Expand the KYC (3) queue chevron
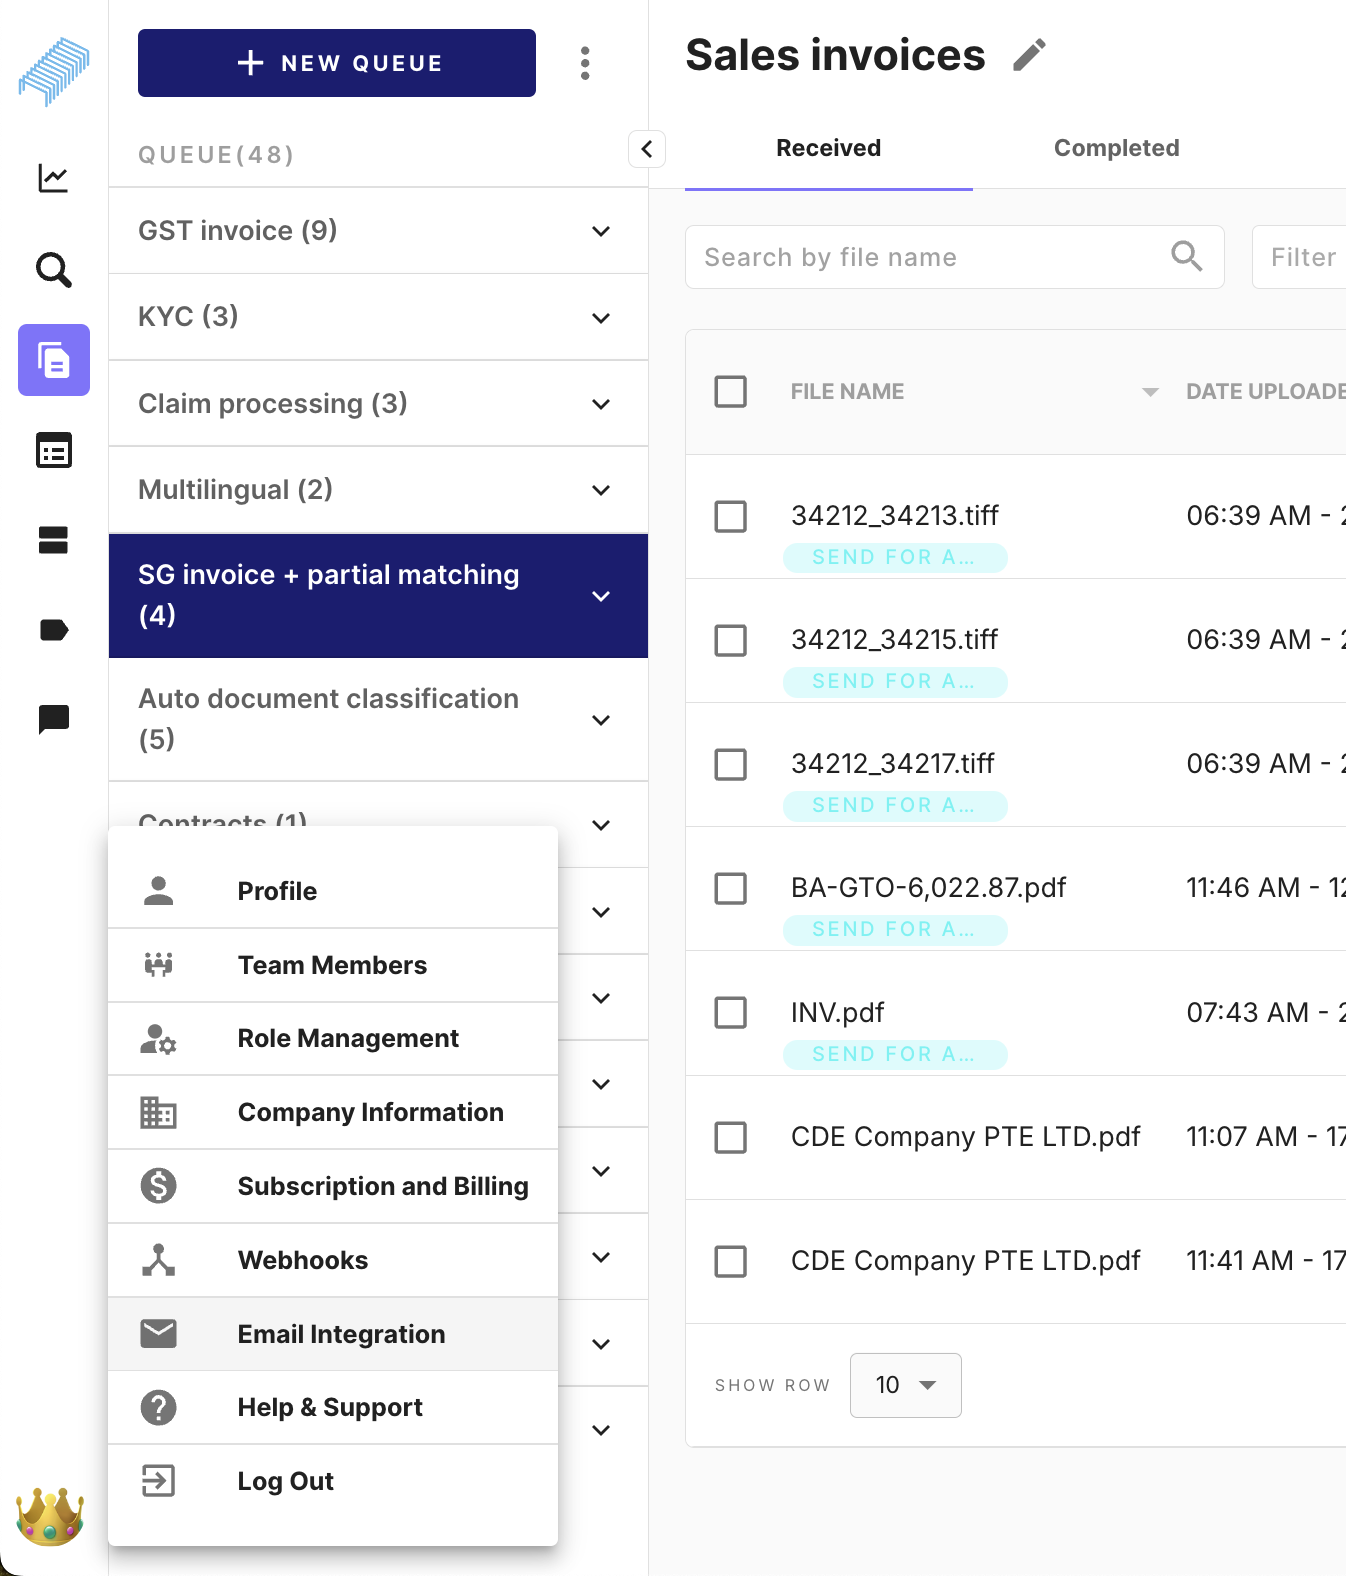This screenshot has height=1576, width=1346. (x=601, y=318)
